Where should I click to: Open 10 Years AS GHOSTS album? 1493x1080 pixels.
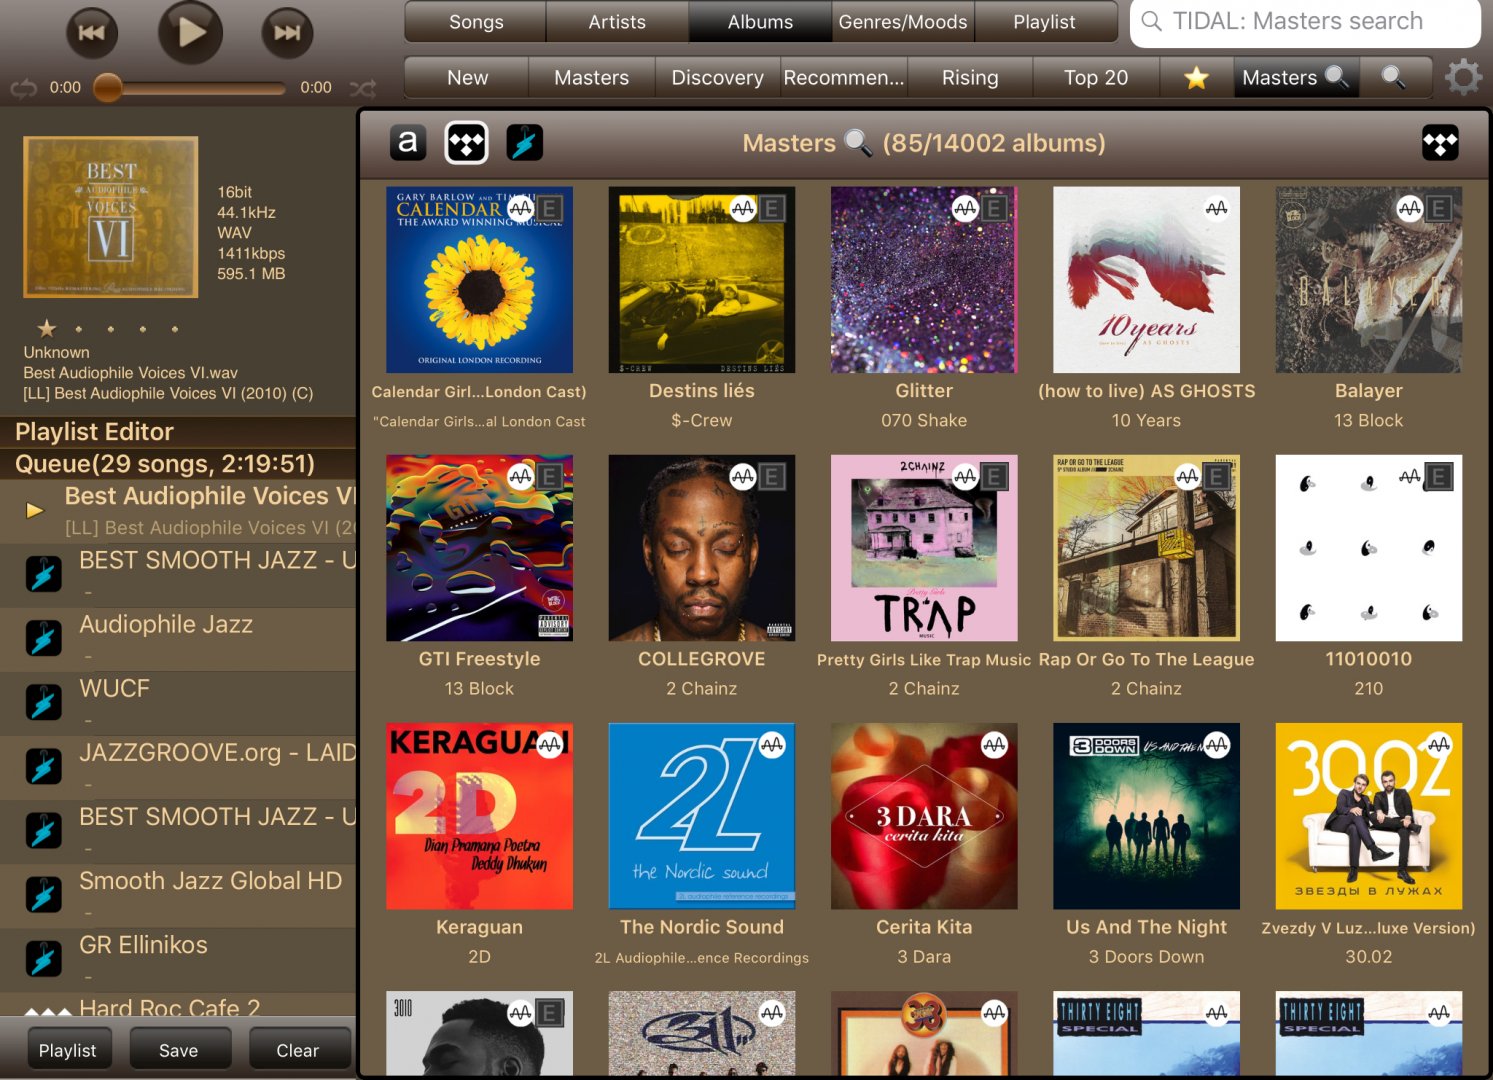[x=1146, y=280]
